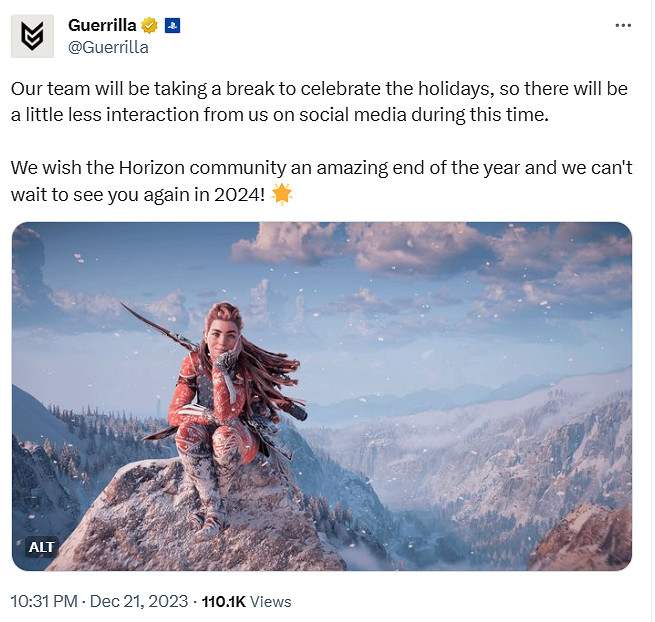Open the Guerrilla display name link

(102, 25)
